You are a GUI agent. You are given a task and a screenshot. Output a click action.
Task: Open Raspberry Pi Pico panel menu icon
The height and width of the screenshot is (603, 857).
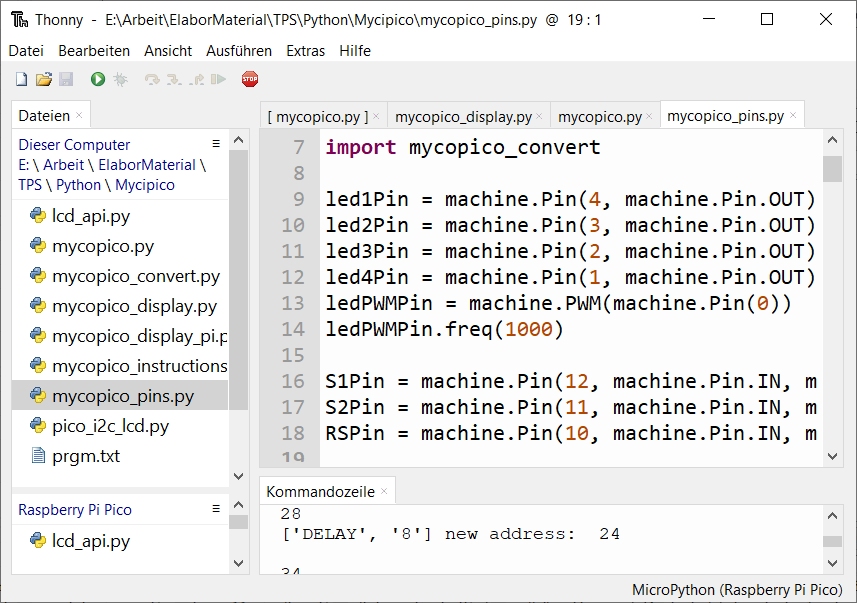(216, 509)
